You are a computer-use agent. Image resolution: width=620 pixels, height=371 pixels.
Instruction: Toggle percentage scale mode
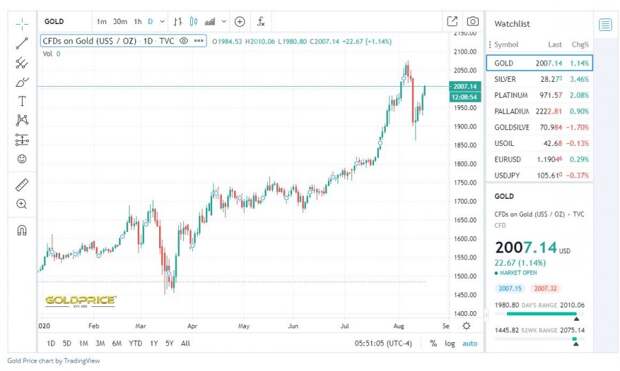click(x=433, y=343)
